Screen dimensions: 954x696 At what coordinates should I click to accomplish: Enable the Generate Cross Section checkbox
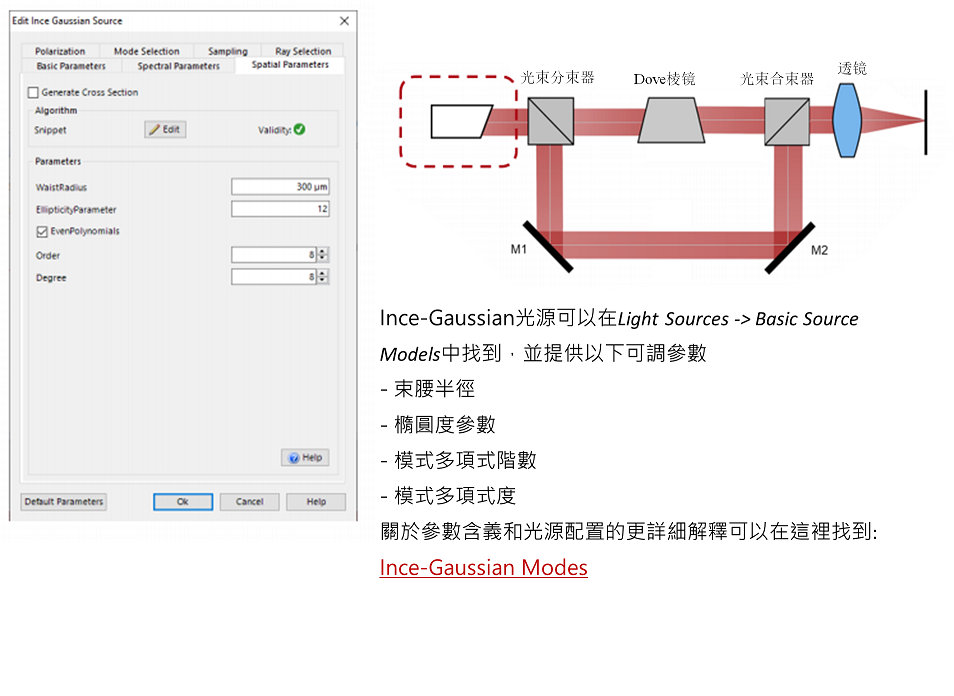(x=34, y=93)
